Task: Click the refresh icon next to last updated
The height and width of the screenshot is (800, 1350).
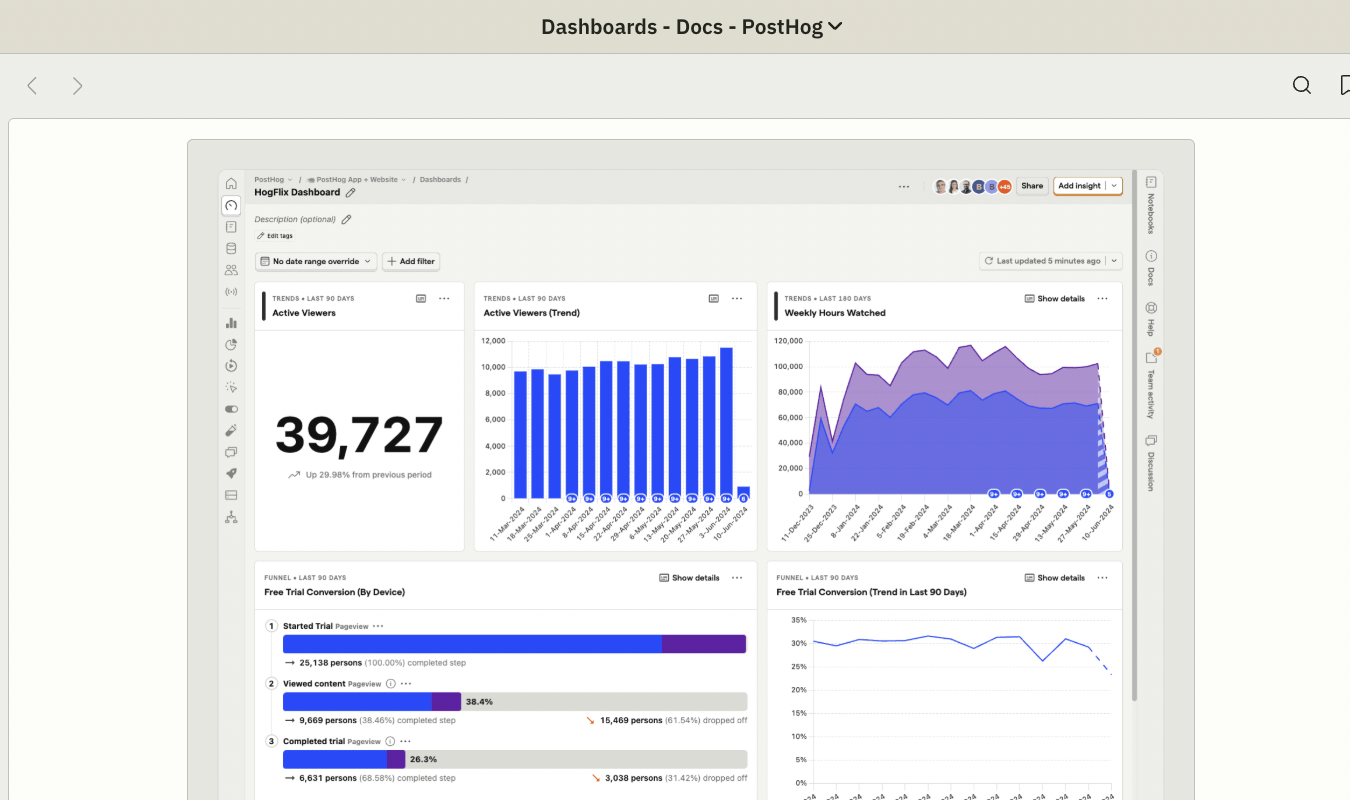Action: pos(988,261)
